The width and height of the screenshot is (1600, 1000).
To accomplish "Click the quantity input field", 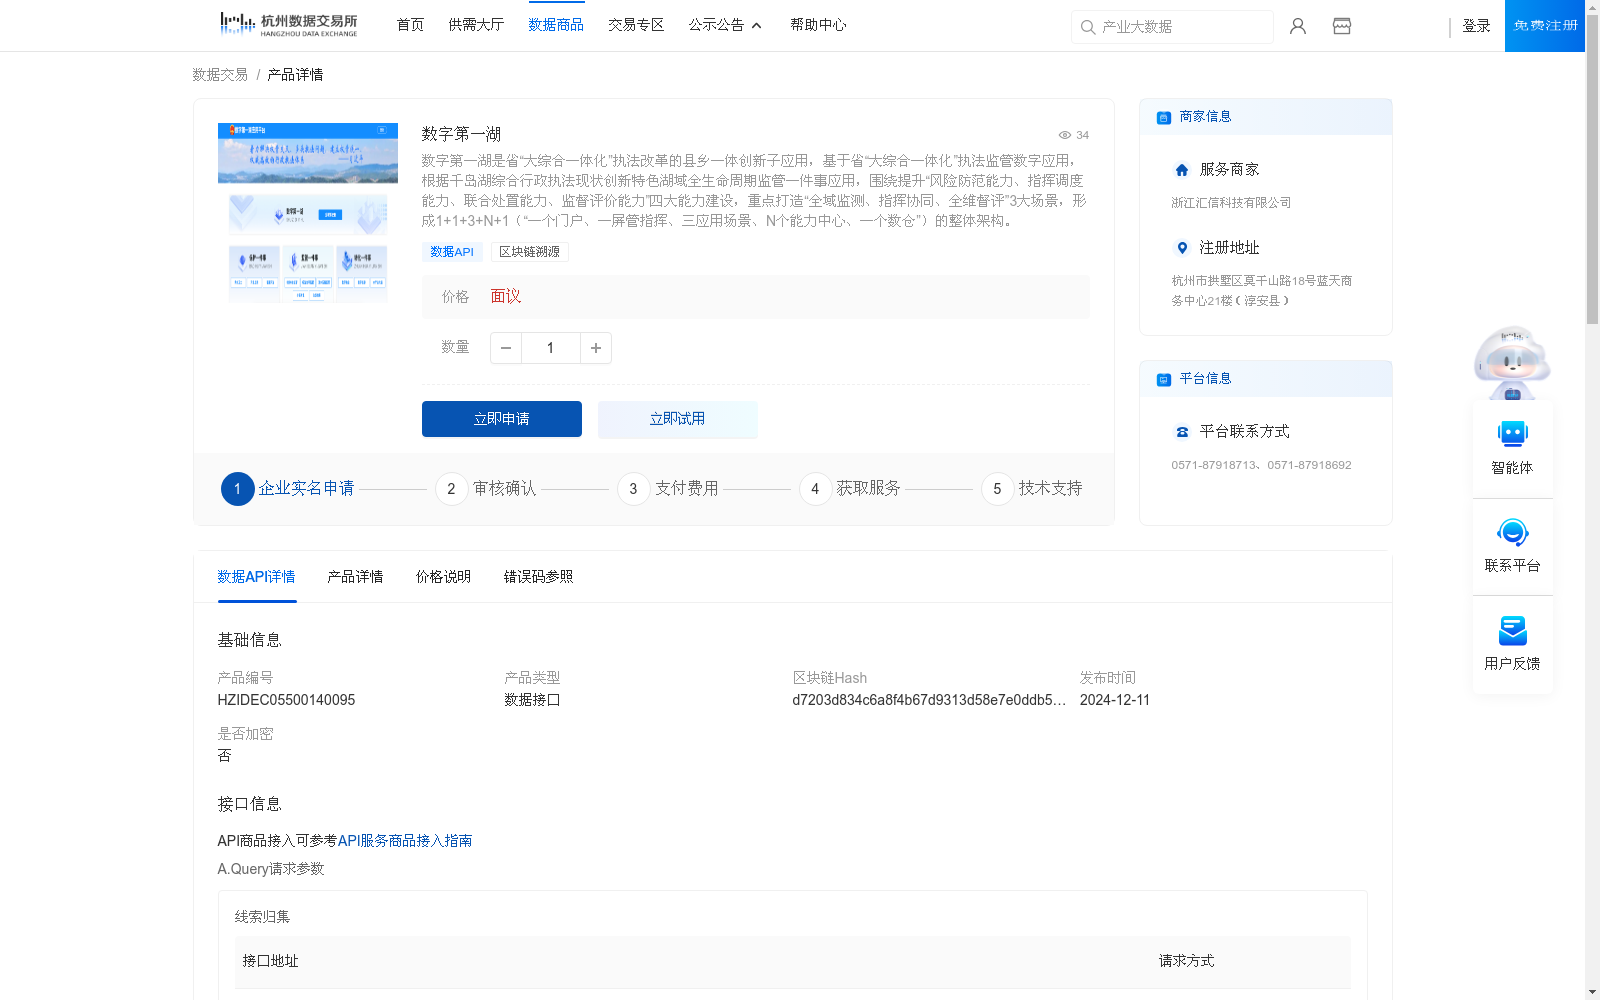I will pyautogui.click(x=551, y=348).
